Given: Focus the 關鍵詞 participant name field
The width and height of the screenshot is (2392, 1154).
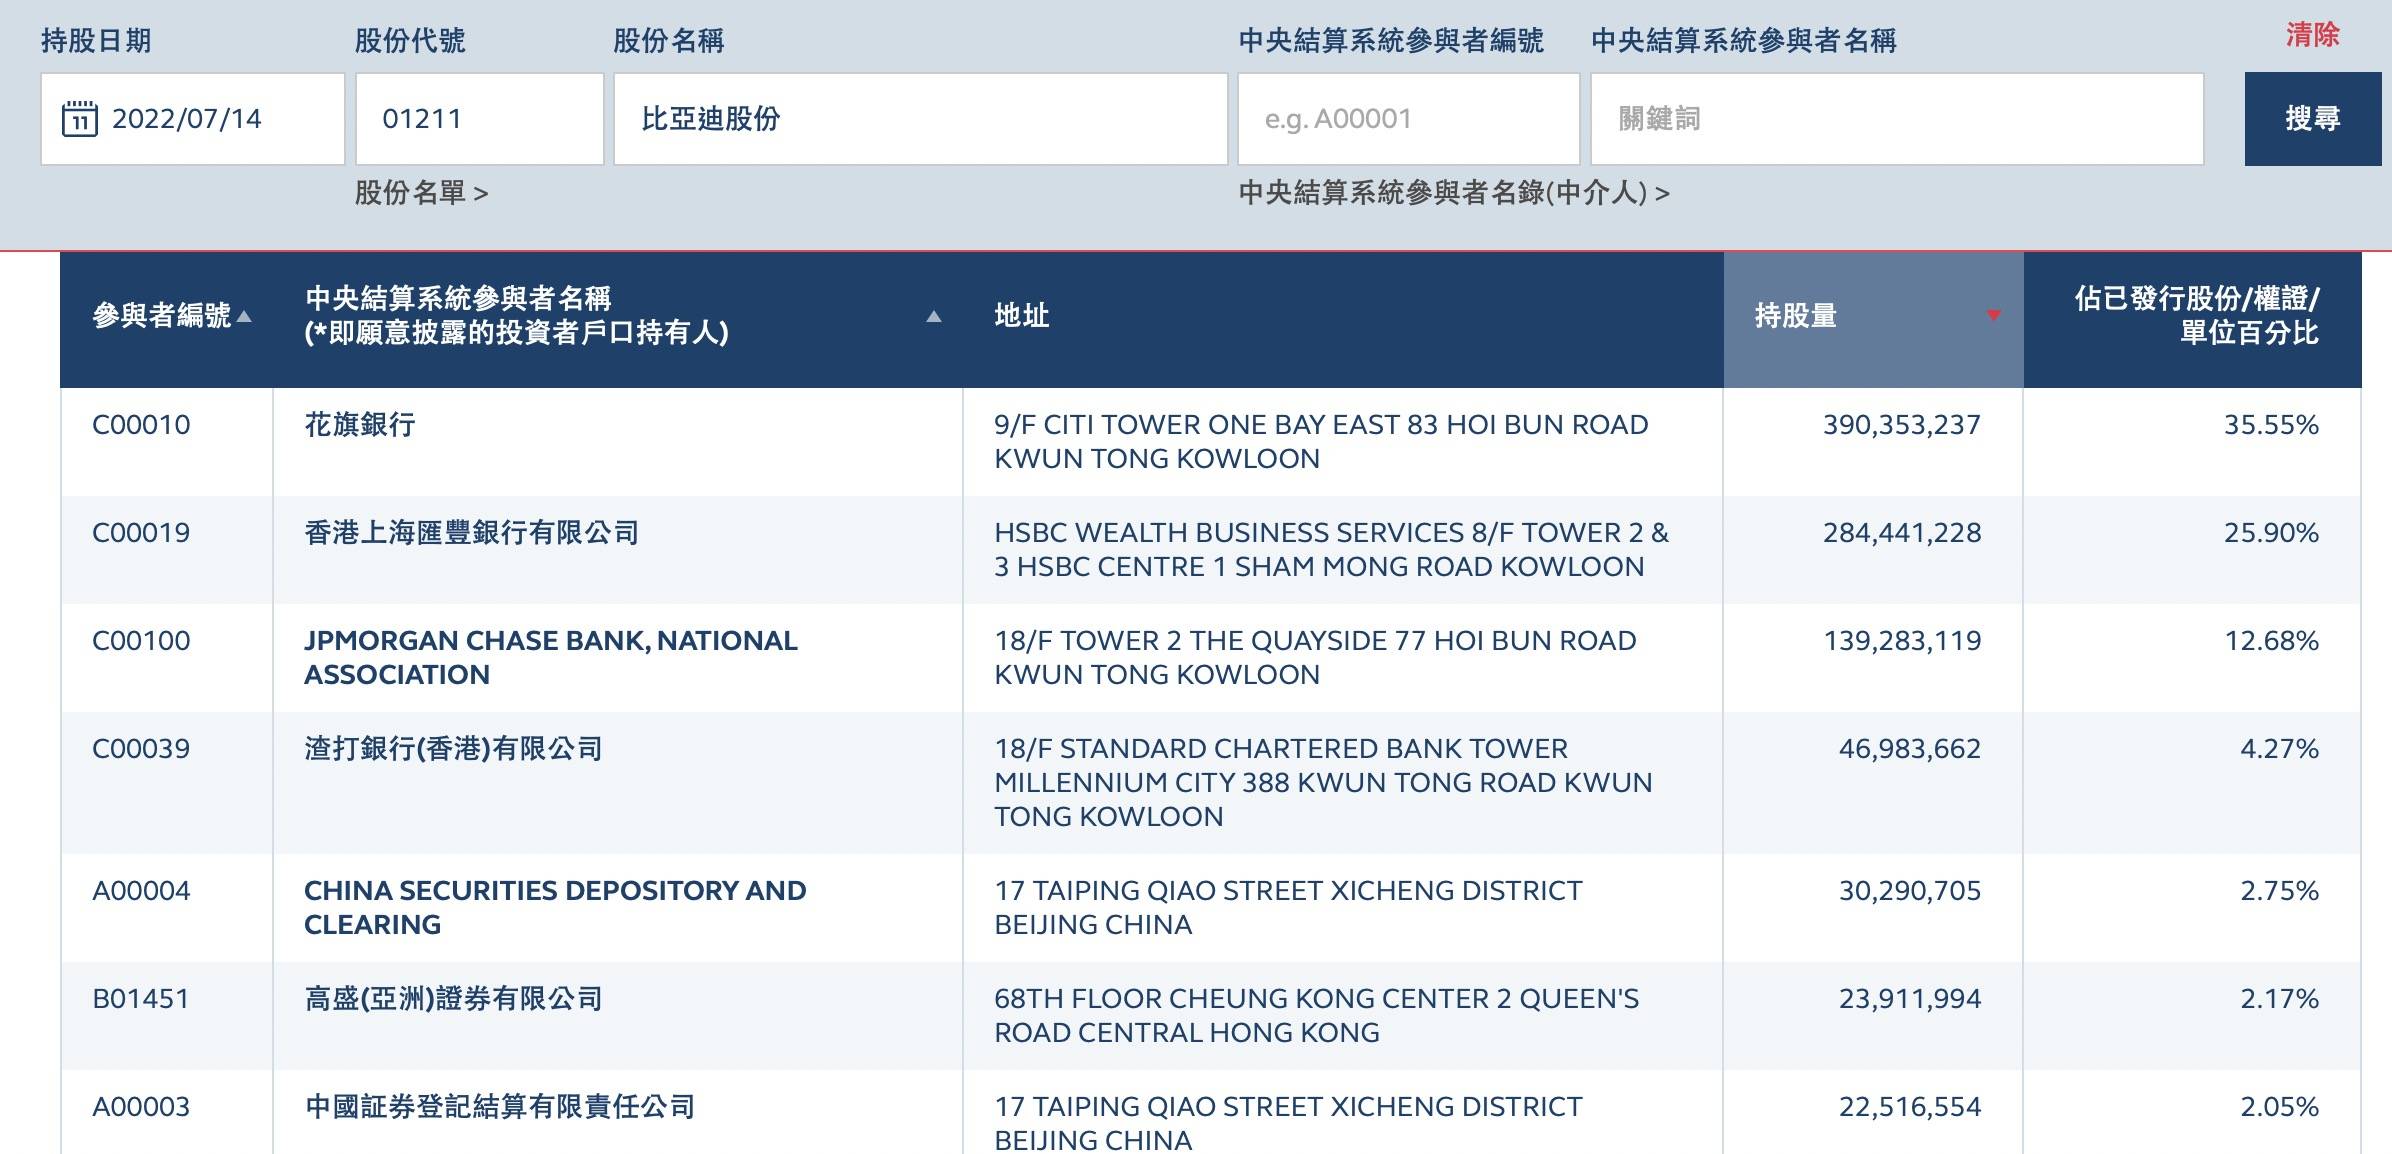Looking at the screenshot, I should point(1897,118).
